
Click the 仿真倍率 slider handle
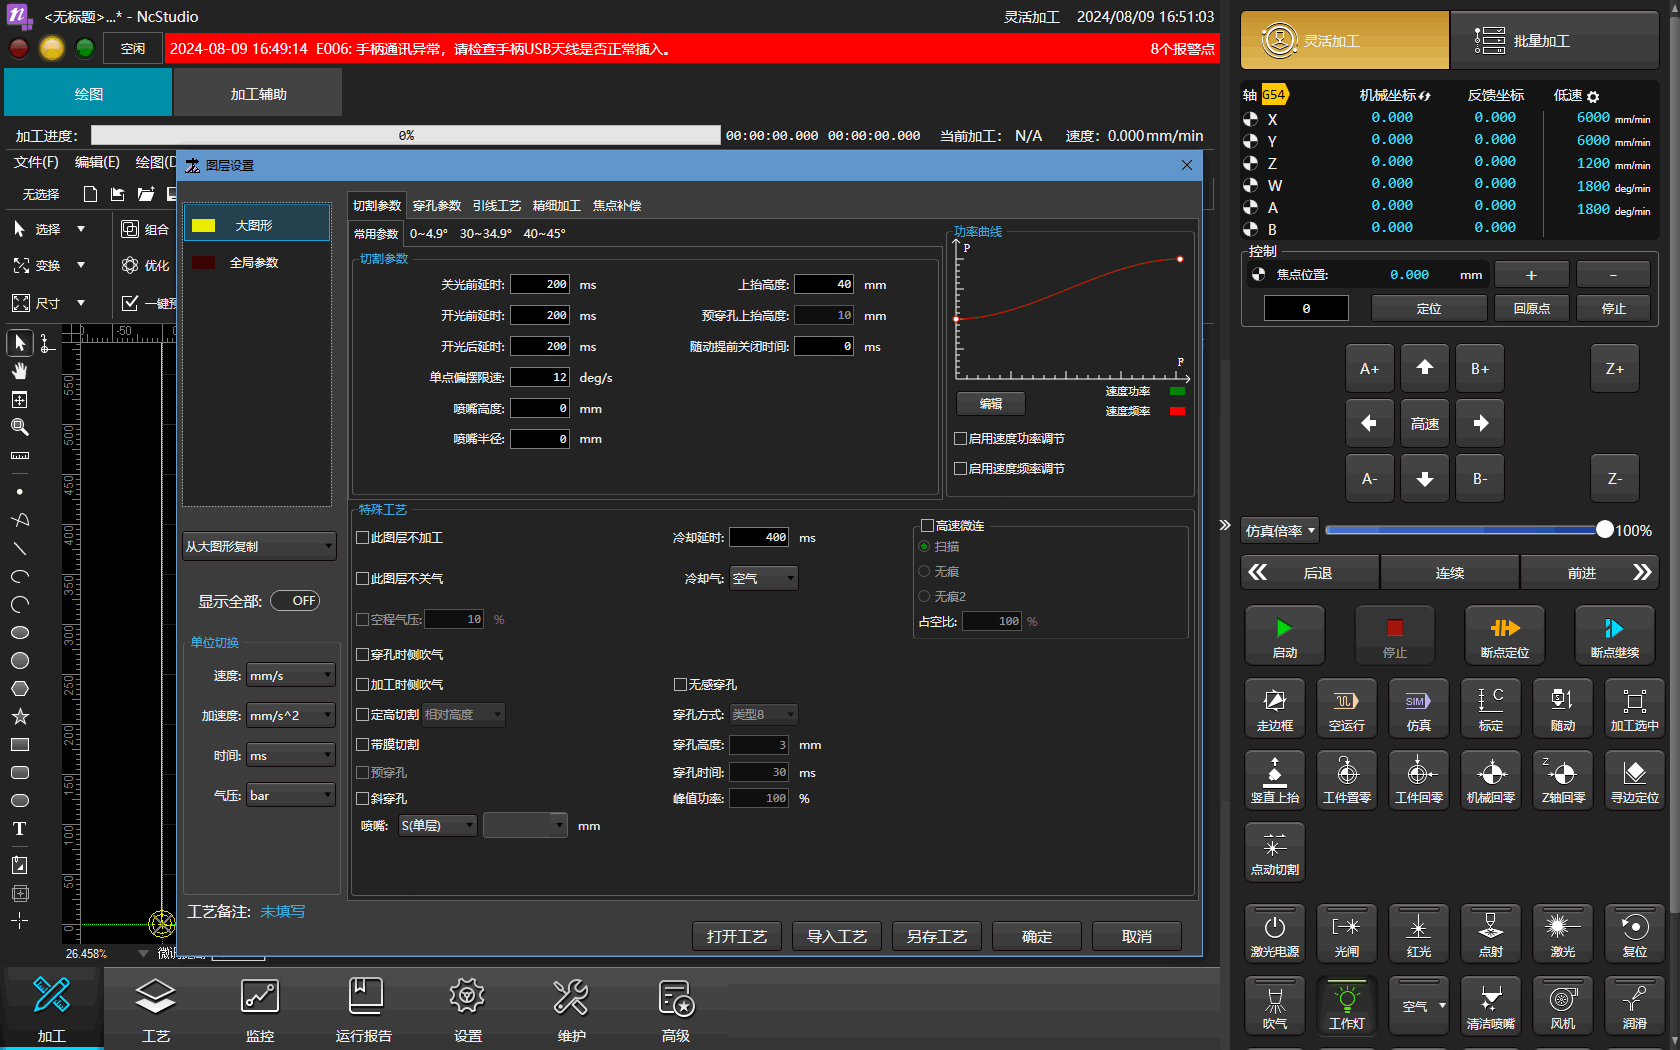pos(1604,530)
